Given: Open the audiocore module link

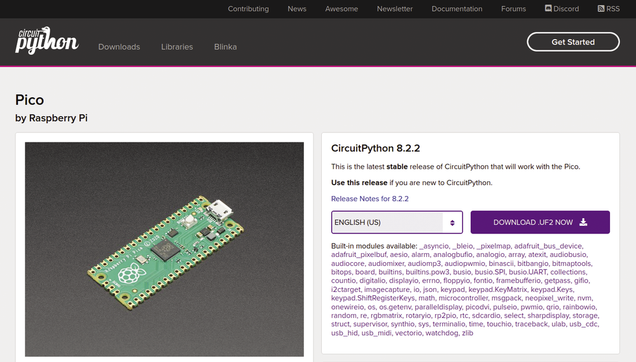Looking at the screenshot, I should 348,263.
